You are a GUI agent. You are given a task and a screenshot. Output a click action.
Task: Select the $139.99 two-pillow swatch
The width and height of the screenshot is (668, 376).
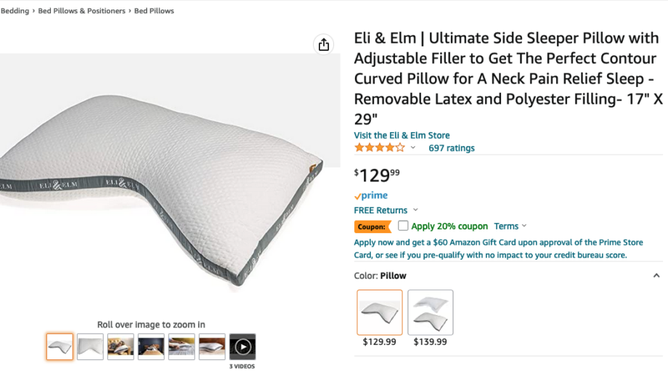(430, 313)
